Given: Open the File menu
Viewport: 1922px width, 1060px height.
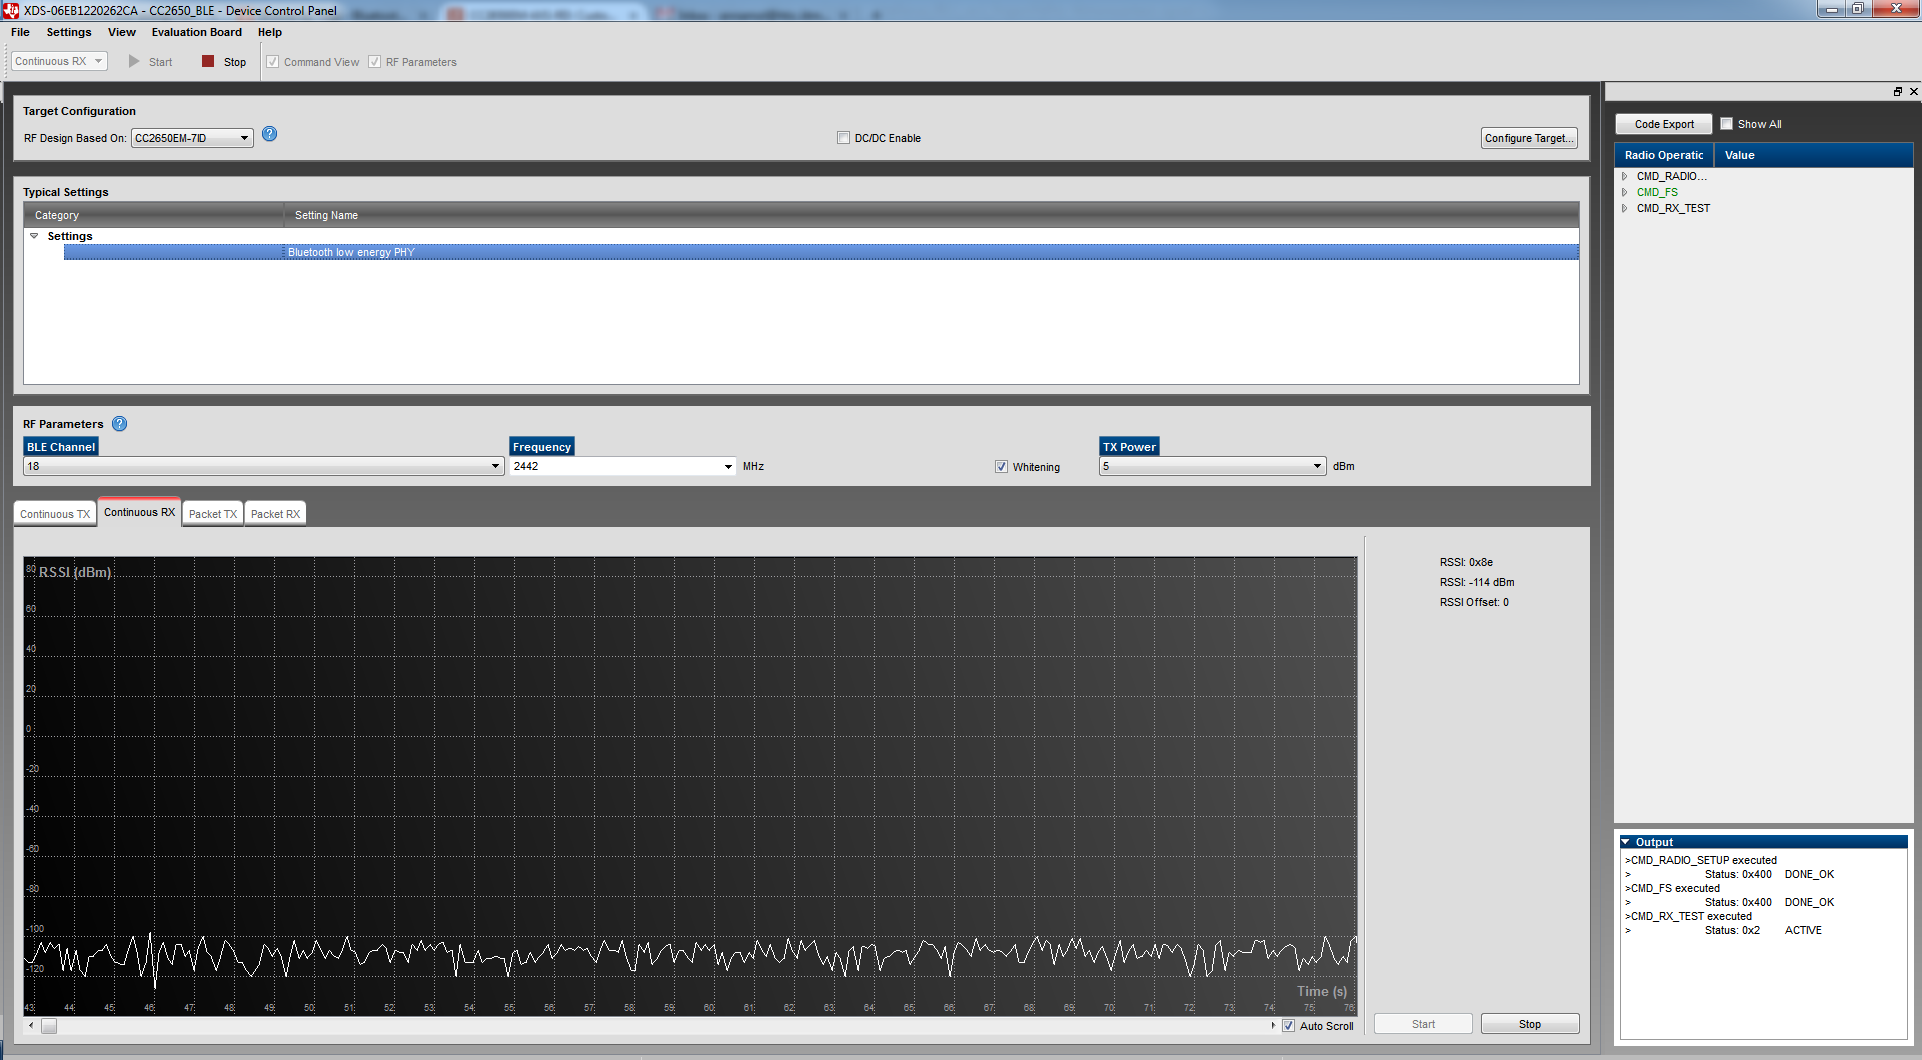Looking at the screenshot, I should click(x=20, y=32).
